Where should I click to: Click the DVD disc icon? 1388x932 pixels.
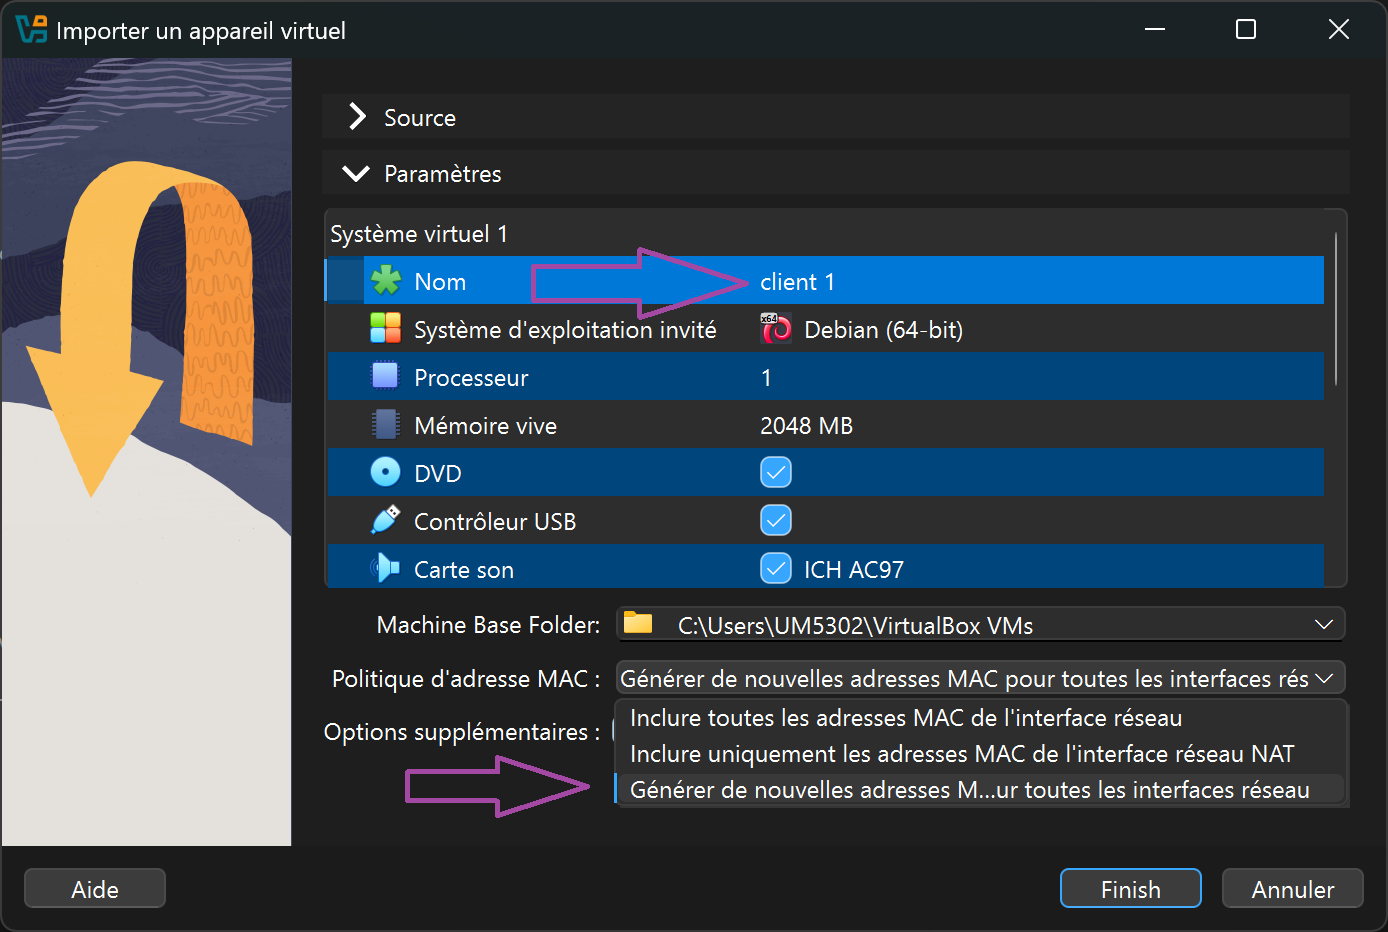click(386, 472)
